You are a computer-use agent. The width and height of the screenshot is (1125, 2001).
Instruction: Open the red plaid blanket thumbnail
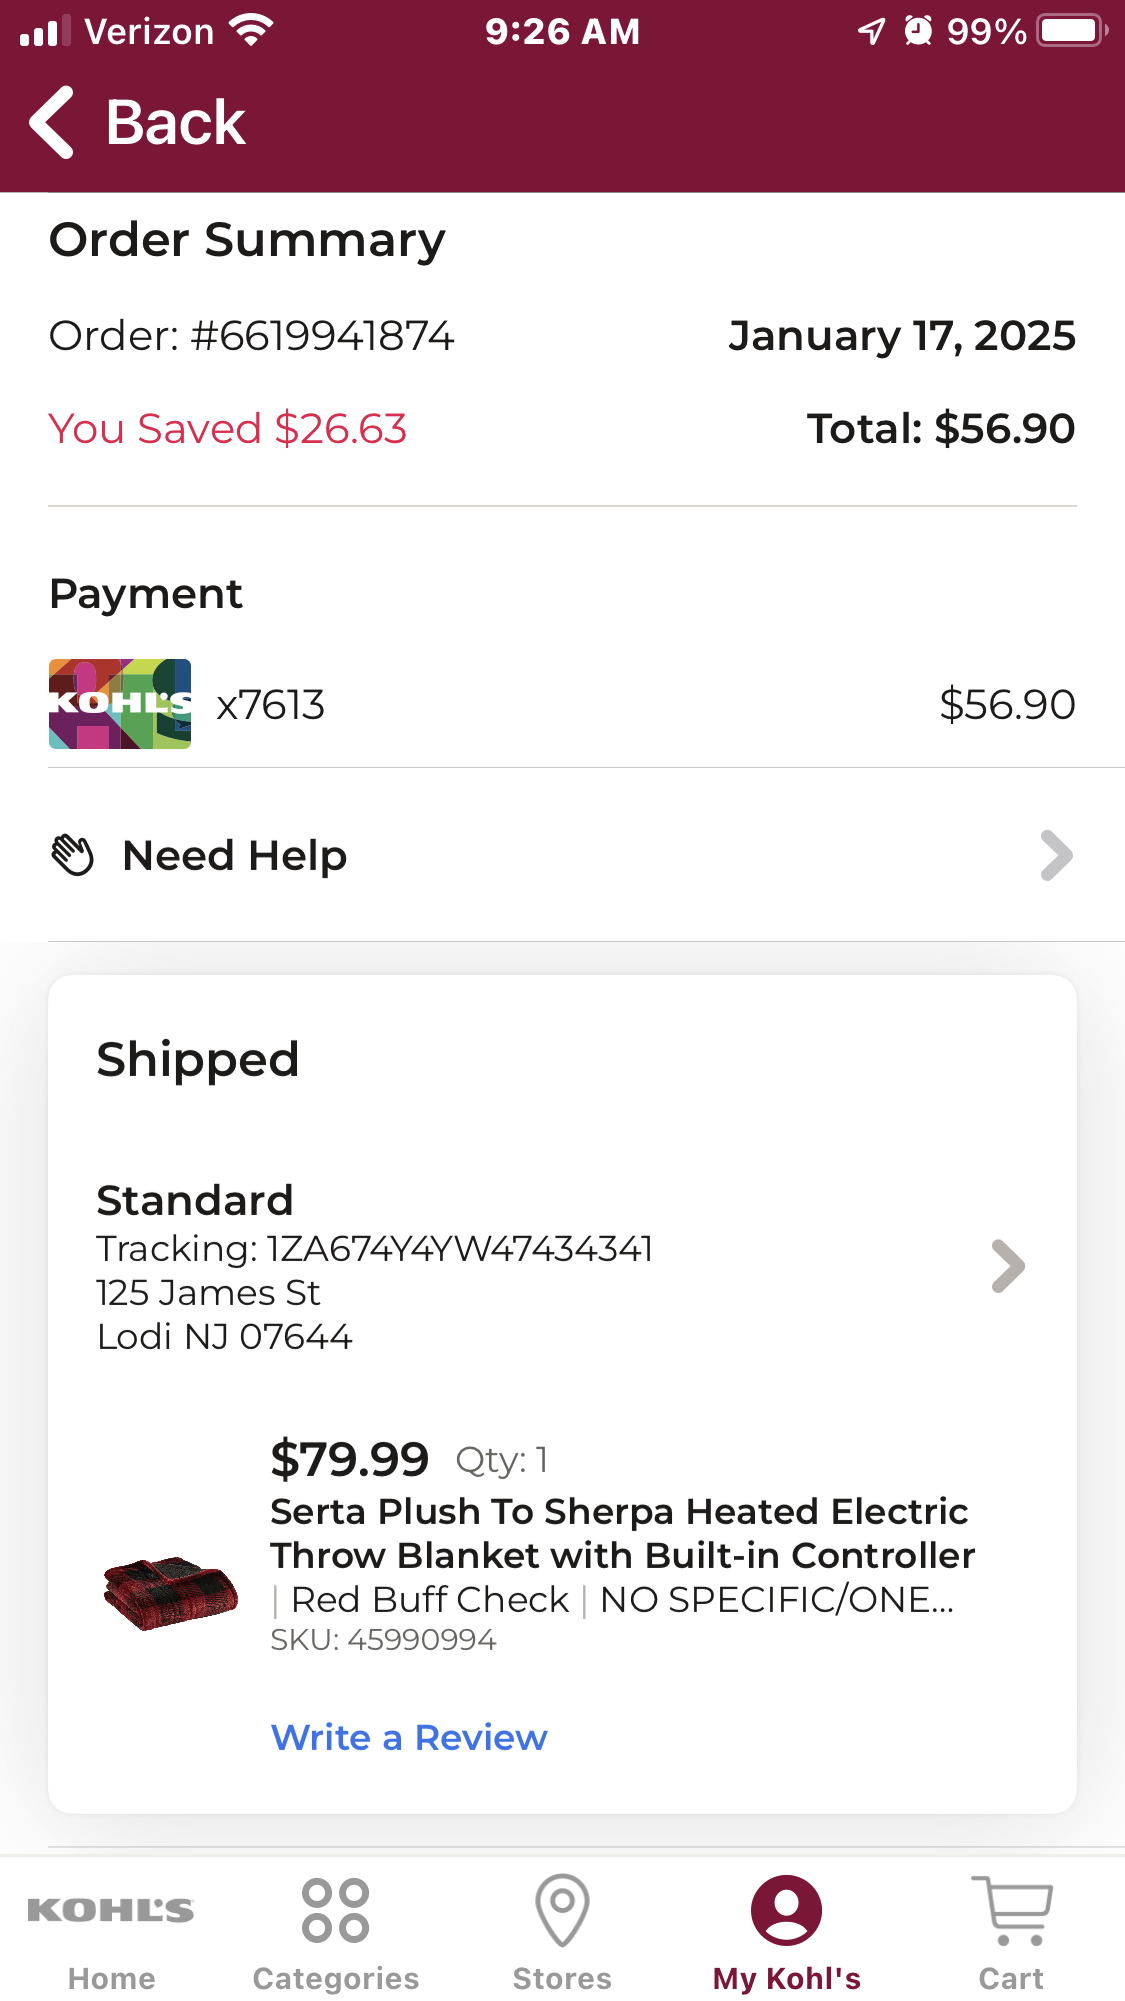[x=170, y=1592]
